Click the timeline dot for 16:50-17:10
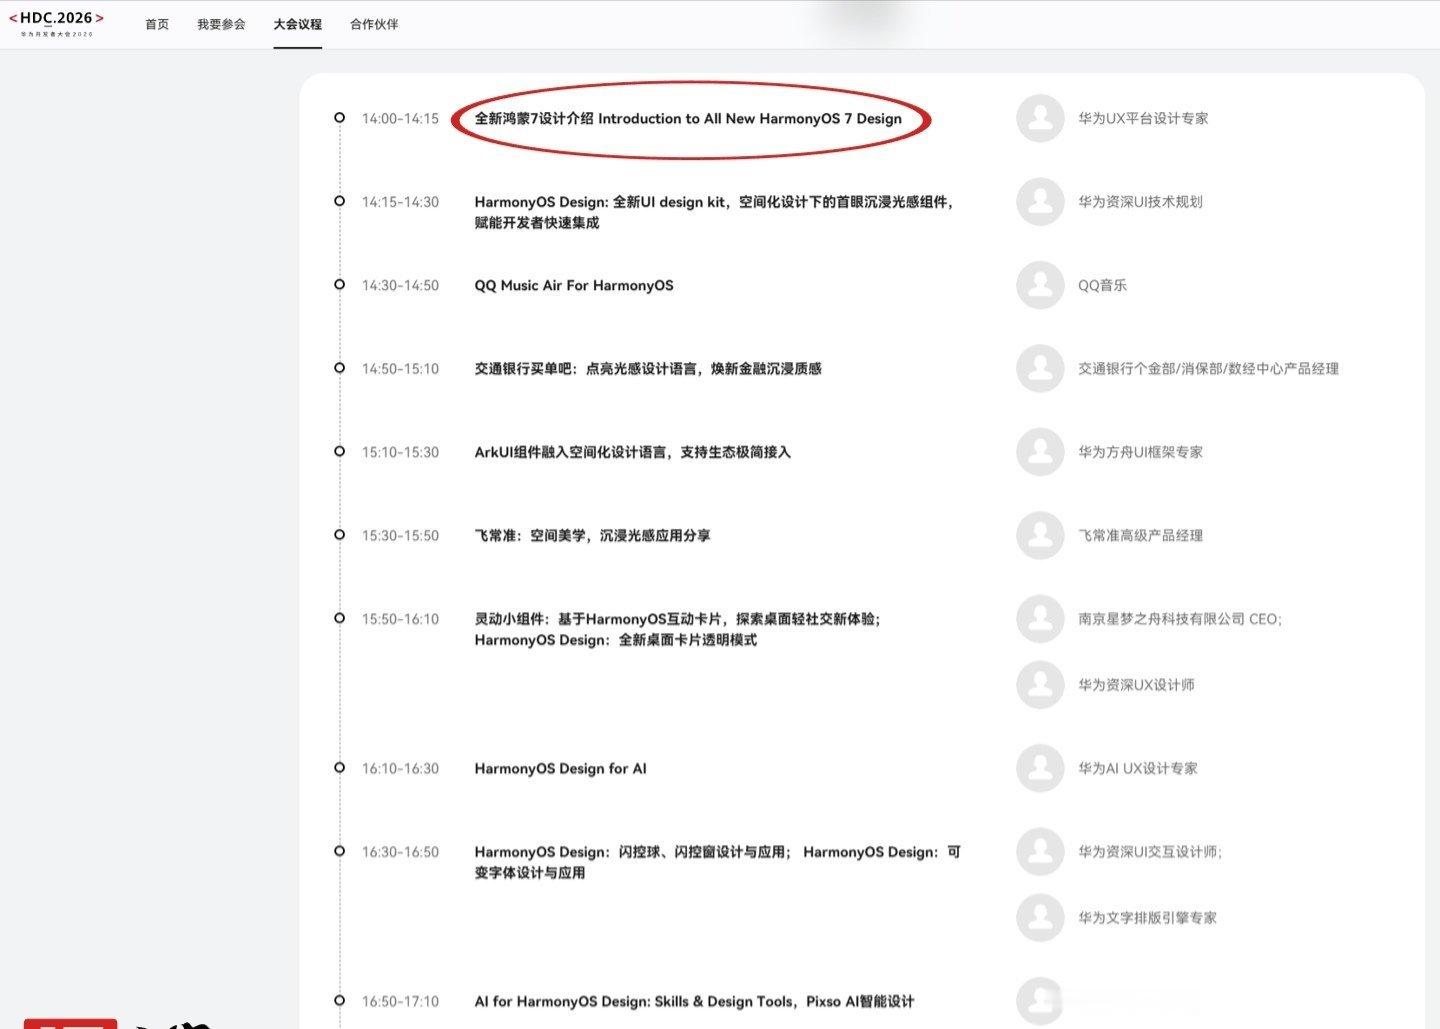 click(340, 1000)
